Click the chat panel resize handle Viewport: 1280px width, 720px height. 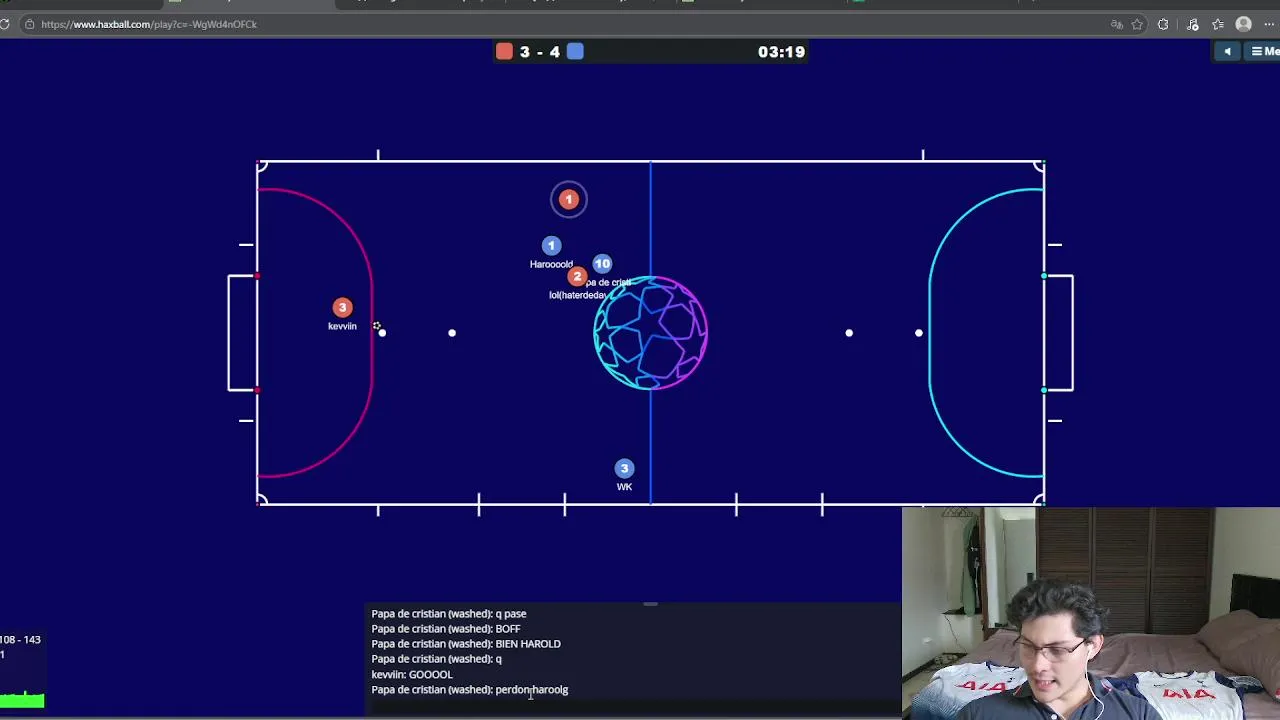[650, 604]
